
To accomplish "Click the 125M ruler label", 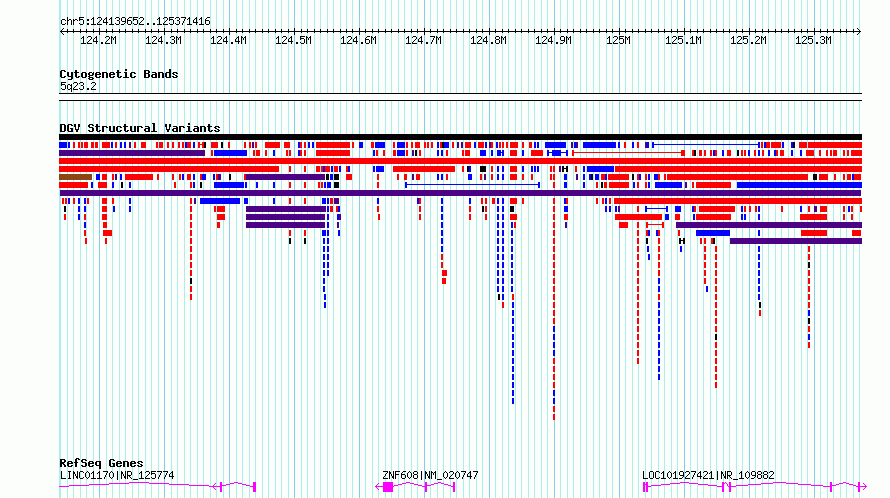I will click(x=618, y=40).
